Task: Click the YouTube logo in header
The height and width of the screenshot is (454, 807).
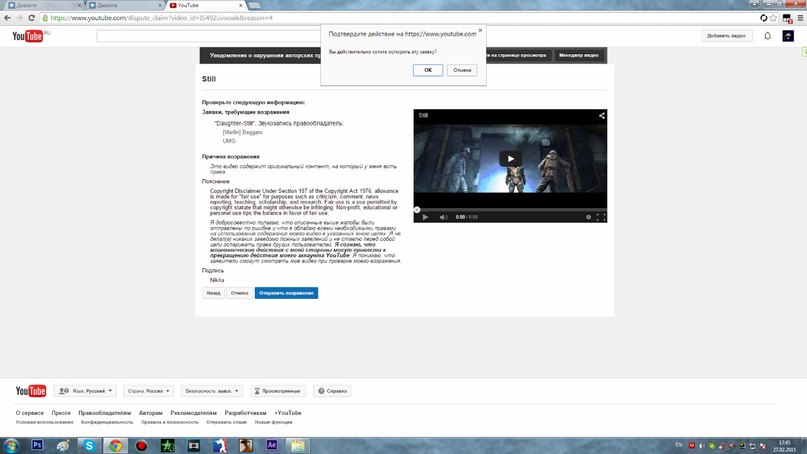Action: point(28,36)
